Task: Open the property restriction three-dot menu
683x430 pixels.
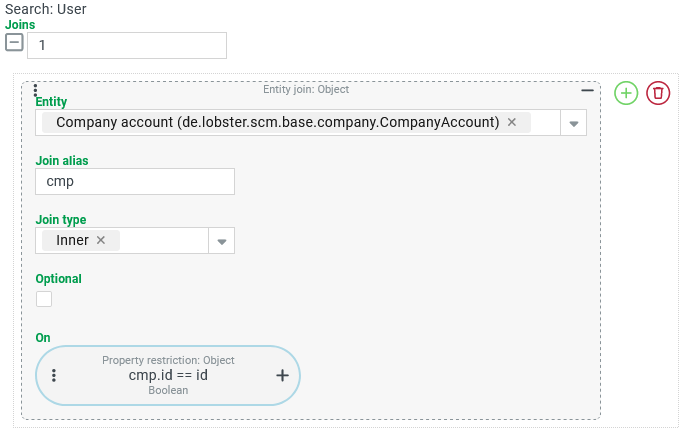Action: (54, 376)
